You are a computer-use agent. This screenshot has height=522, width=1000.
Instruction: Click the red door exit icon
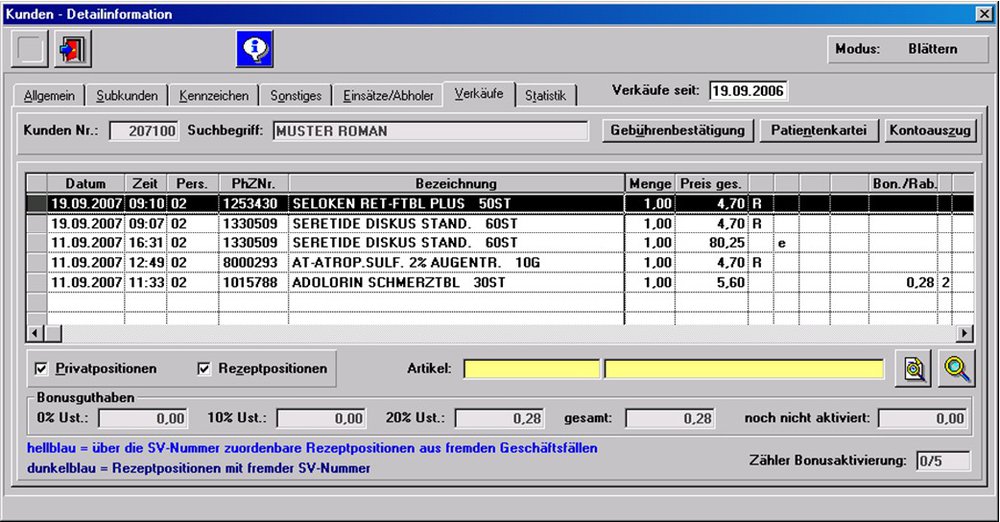[73, 48]
